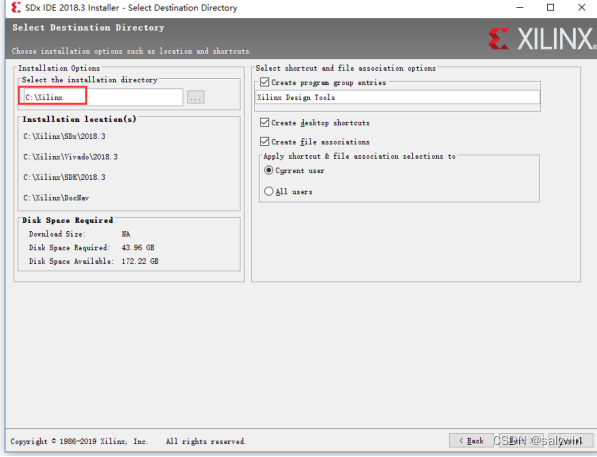Viewport: 597px width, 457px height.
Task: Close the SDx installer window
Action: pyautogui.click(x=581, y=8)
